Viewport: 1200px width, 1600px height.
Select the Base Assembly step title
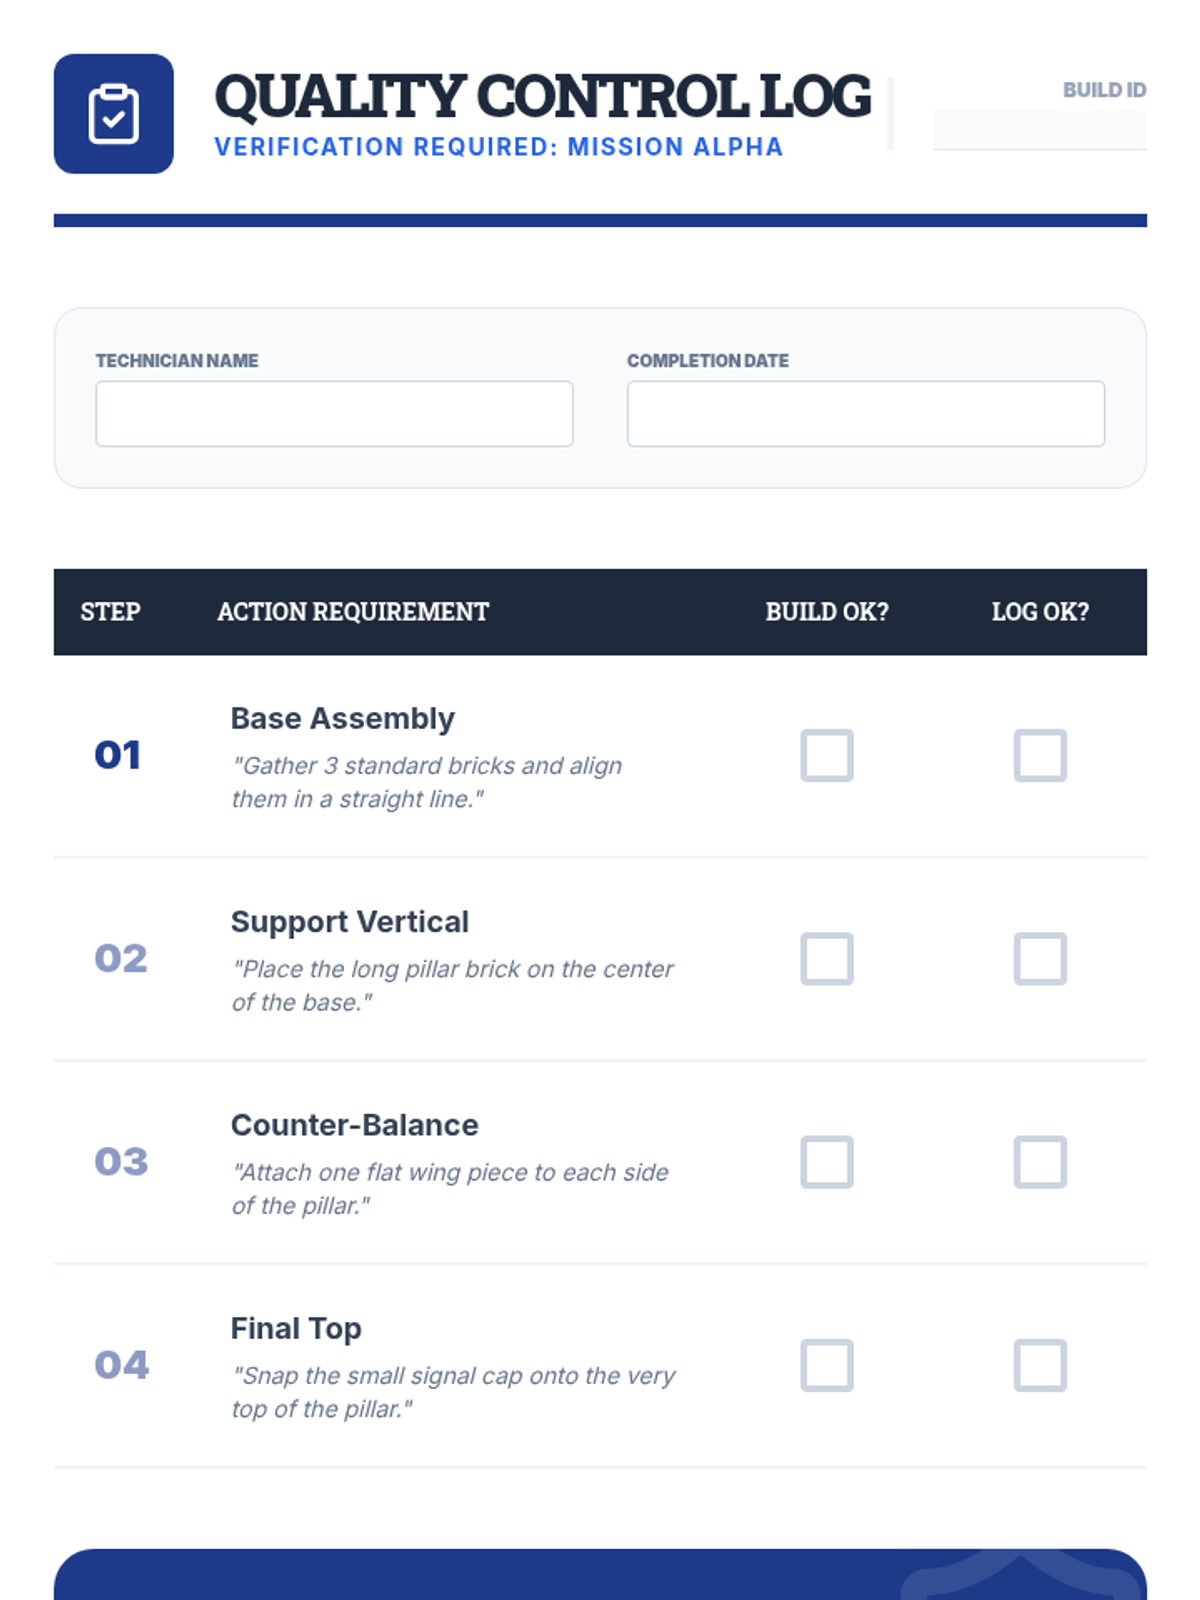pos(342,718)
